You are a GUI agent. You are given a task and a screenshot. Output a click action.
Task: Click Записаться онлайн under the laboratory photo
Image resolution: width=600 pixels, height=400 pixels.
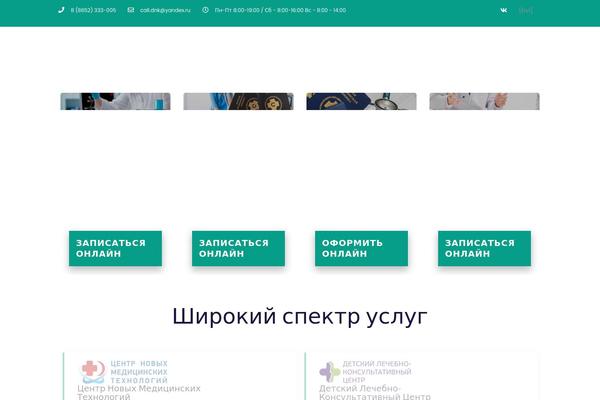point(115,248)
